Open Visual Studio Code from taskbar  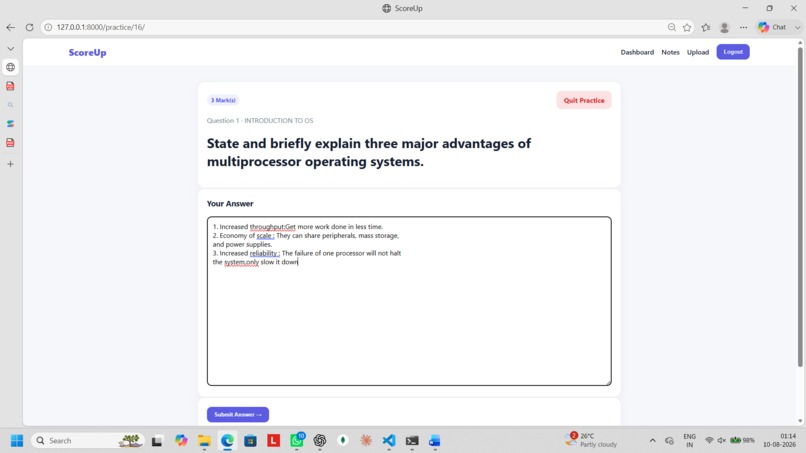[x=389, y=441]
